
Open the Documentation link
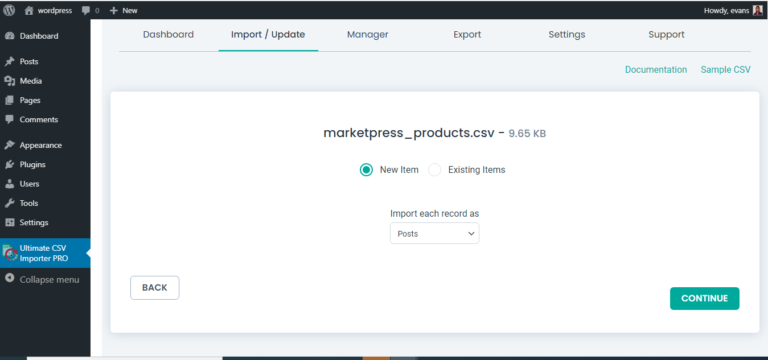pos(656,70)
